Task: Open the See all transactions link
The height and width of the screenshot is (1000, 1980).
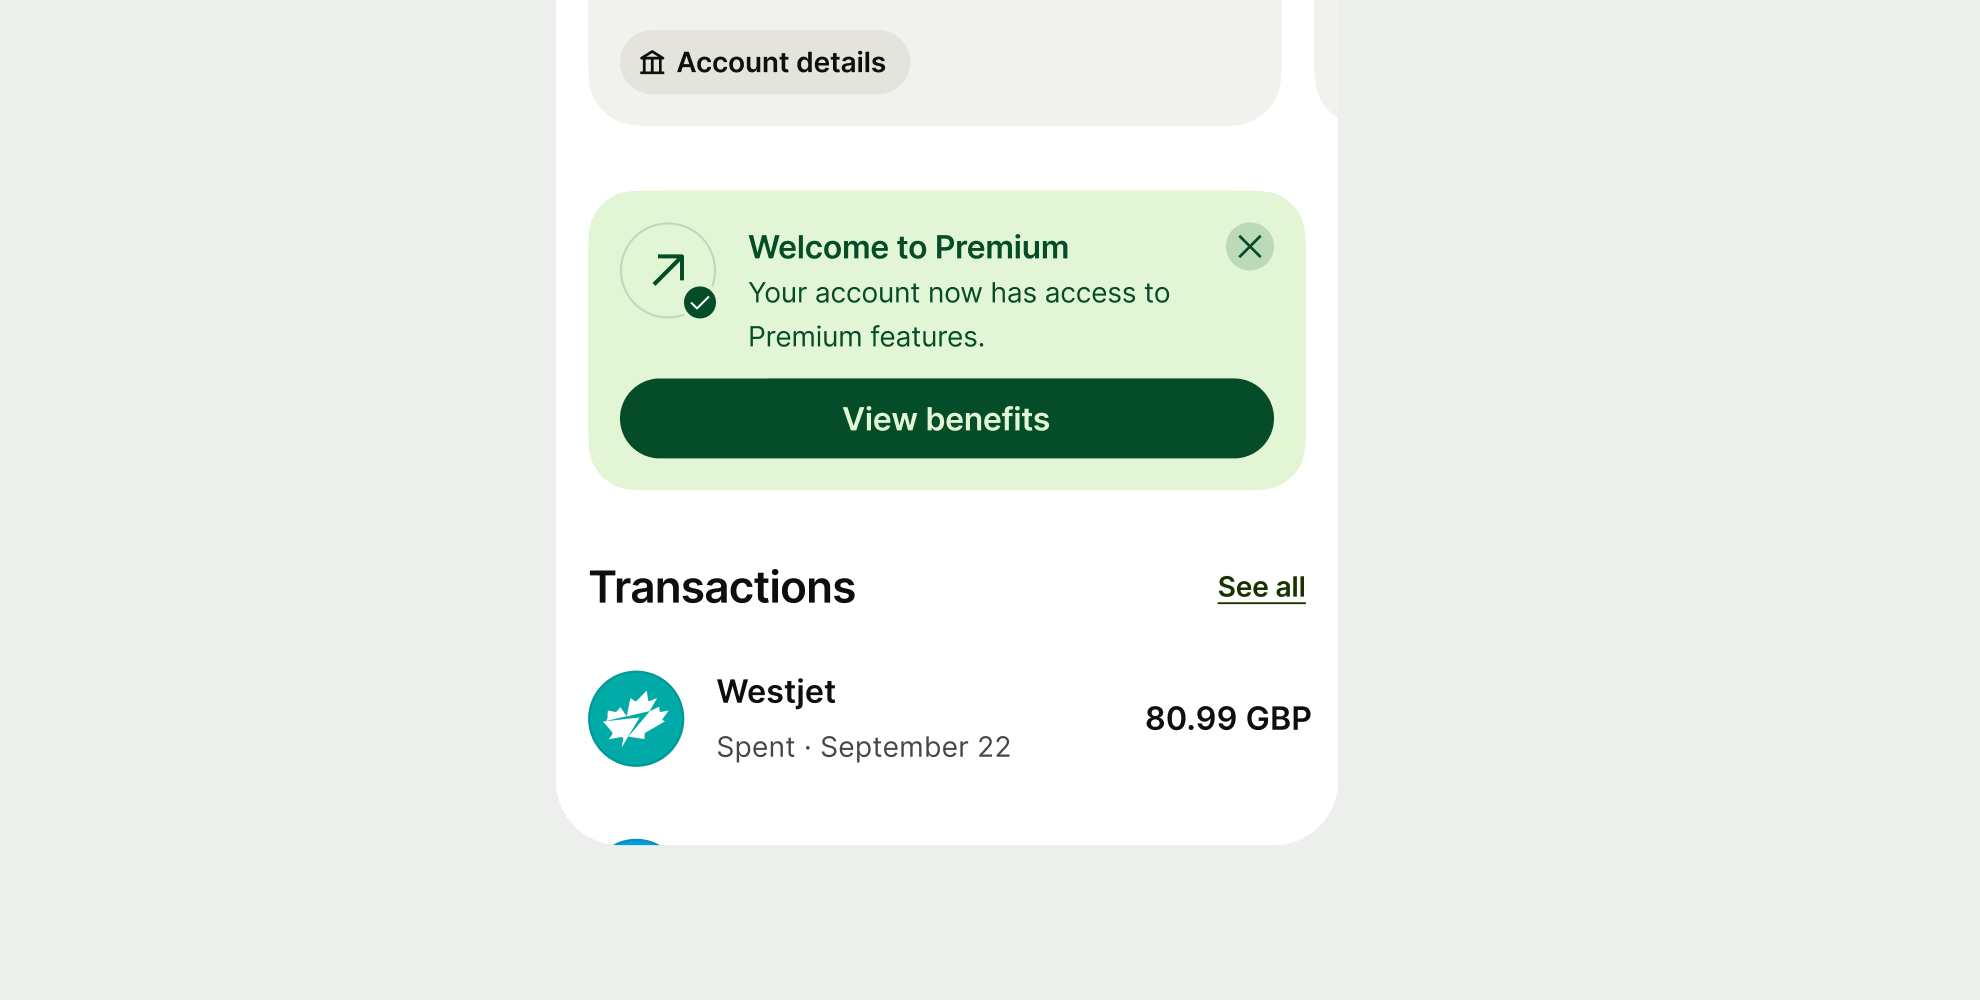Action: coord(1261,587)
